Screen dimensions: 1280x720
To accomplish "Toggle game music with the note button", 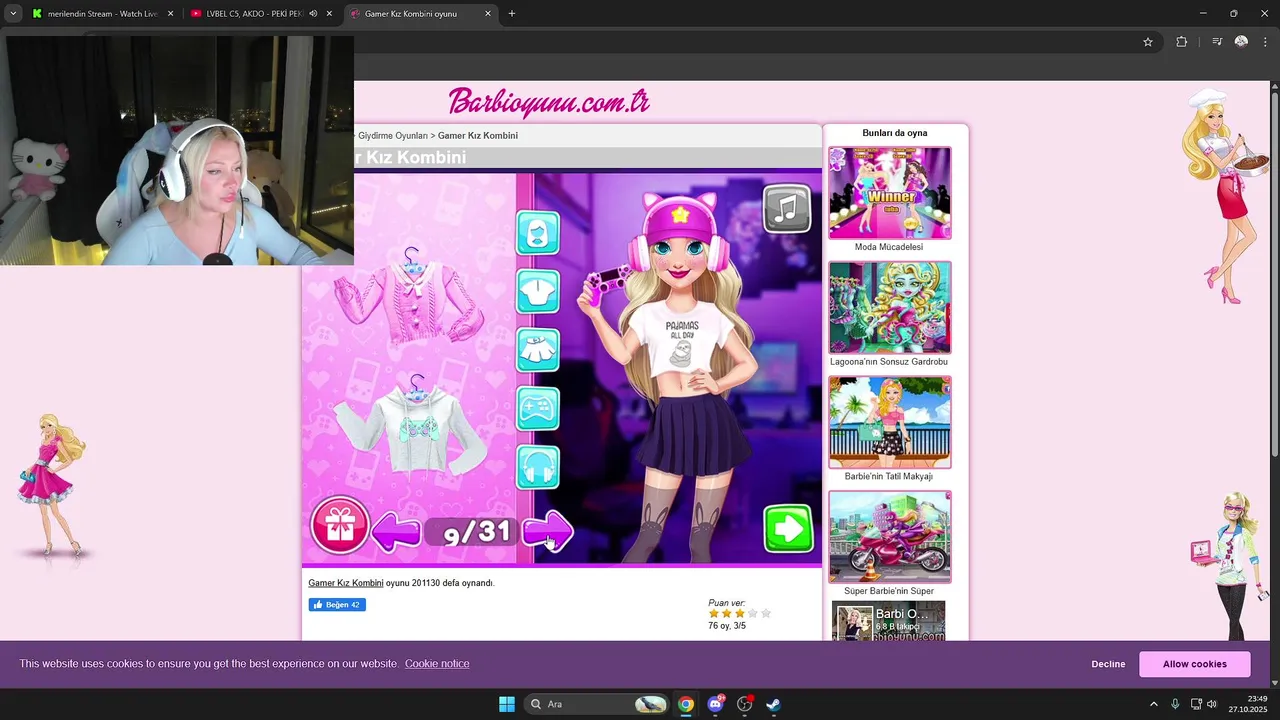I will (787, 208).
